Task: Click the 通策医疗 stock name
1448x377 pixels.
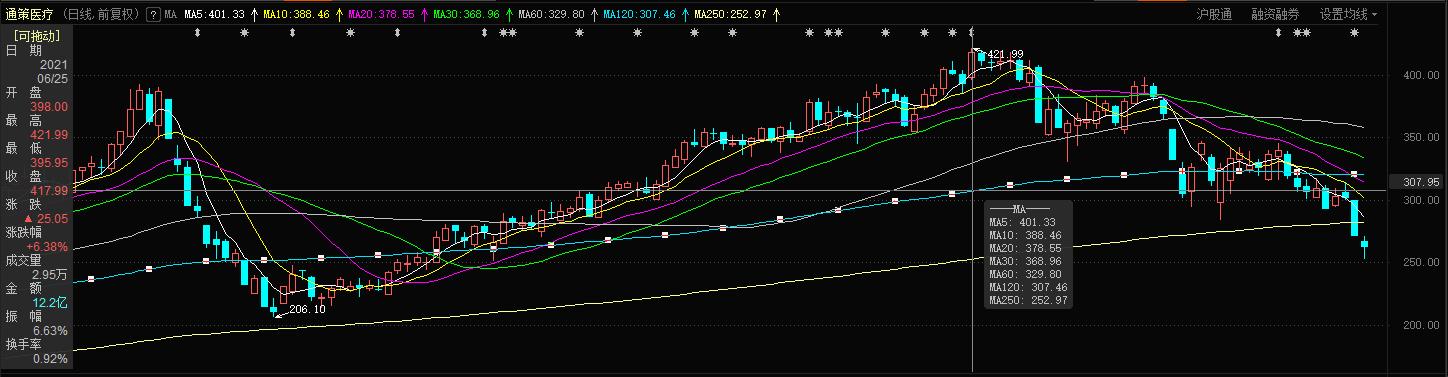Action: click(29, 15)
